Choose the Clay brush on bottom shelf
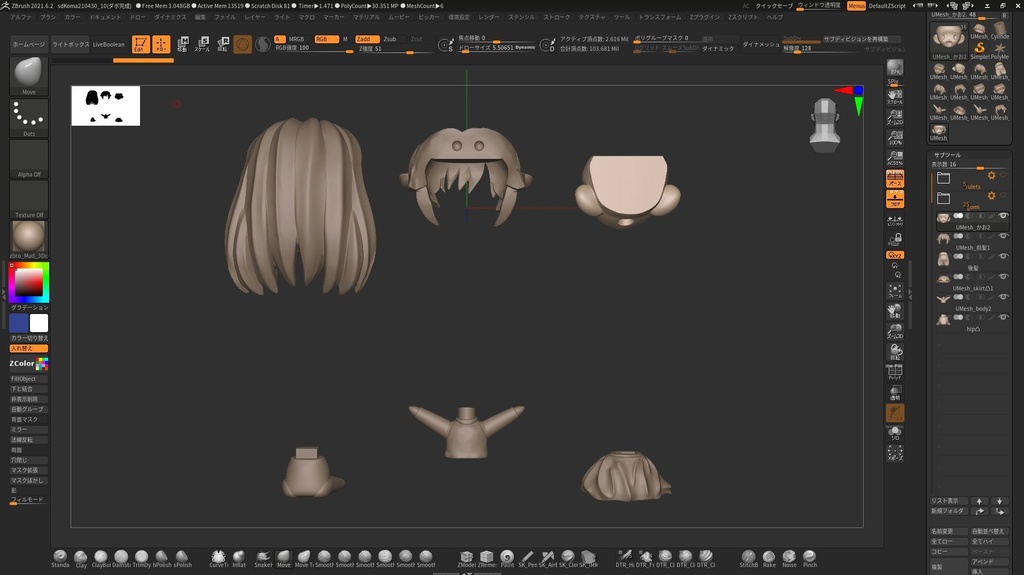The width and height of the screenshot is (1024, 575). pos(81,557)
